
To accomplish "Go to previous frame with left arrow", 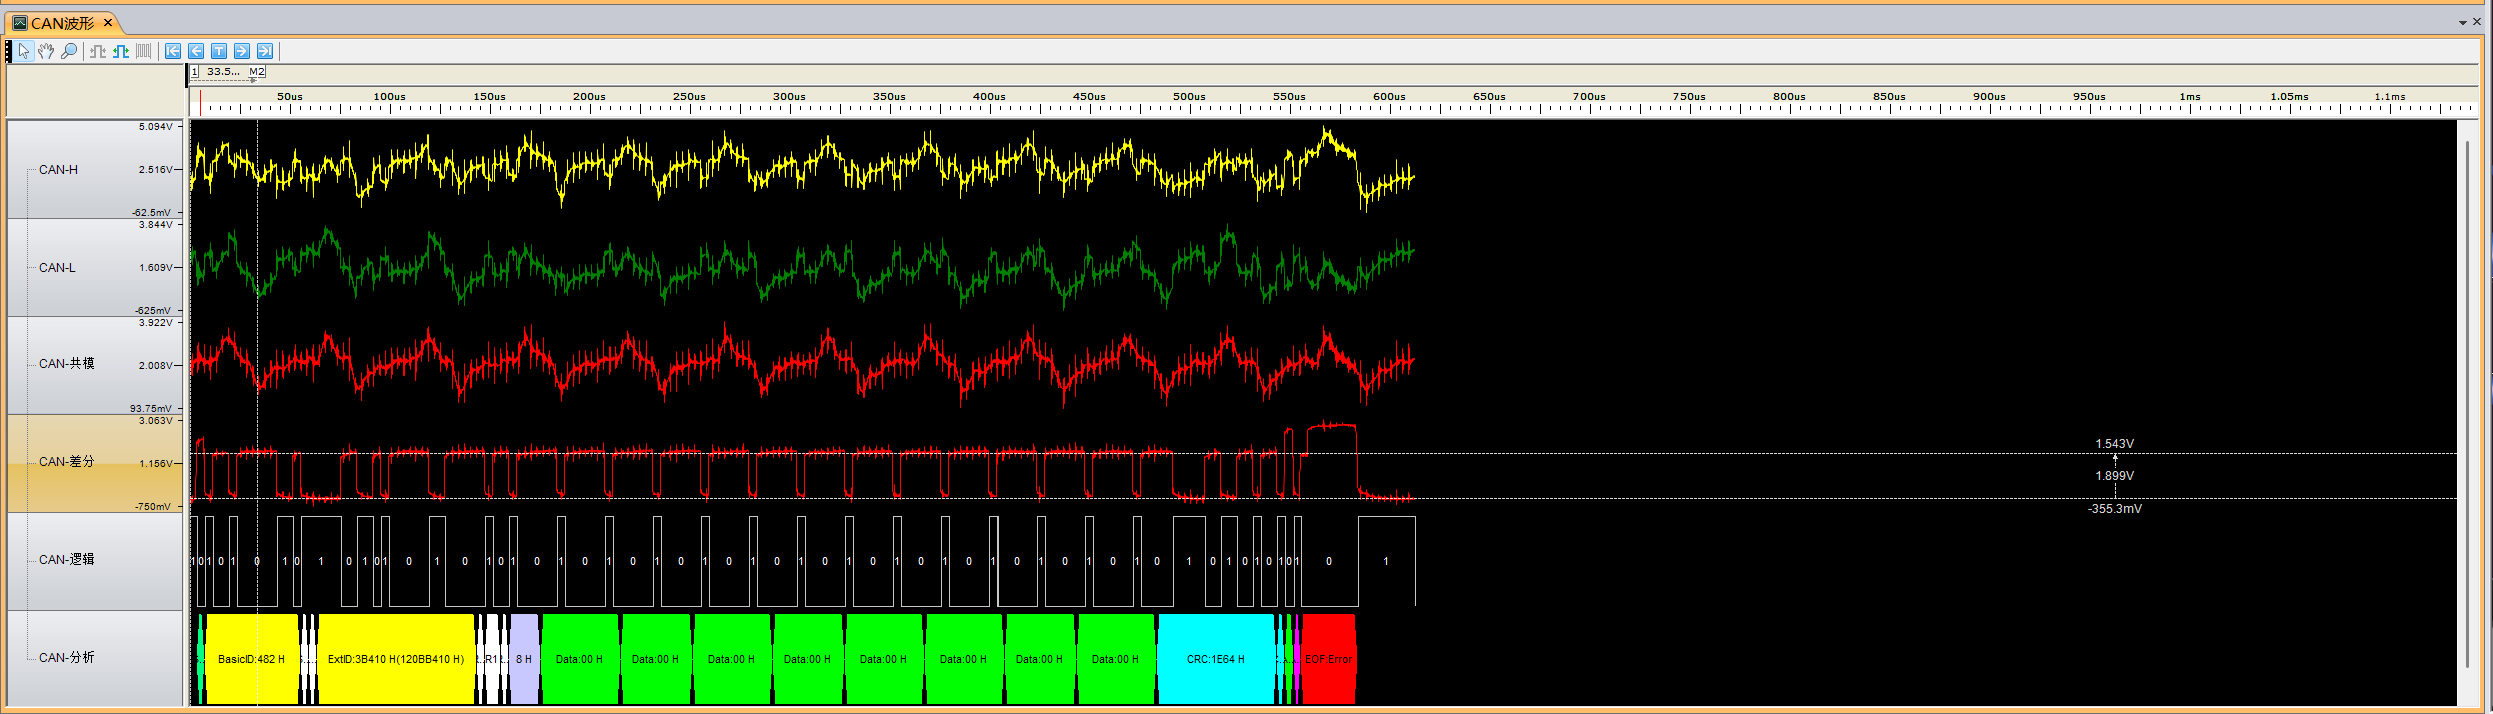I will click(196, 51).
